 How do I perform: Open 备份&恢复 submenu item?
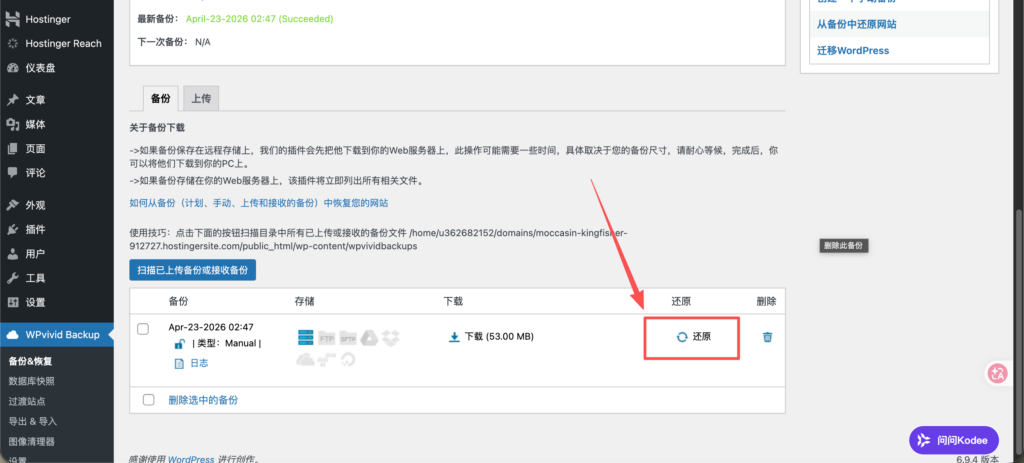coord(31,360)
